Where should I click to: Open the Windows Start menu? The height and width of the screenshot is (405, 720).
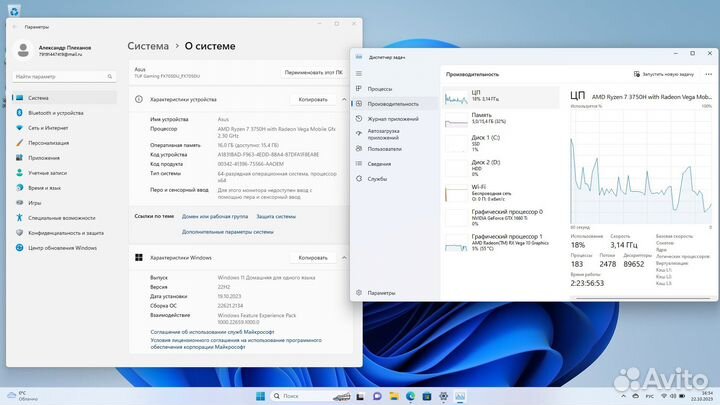click(x=260, y=396)
